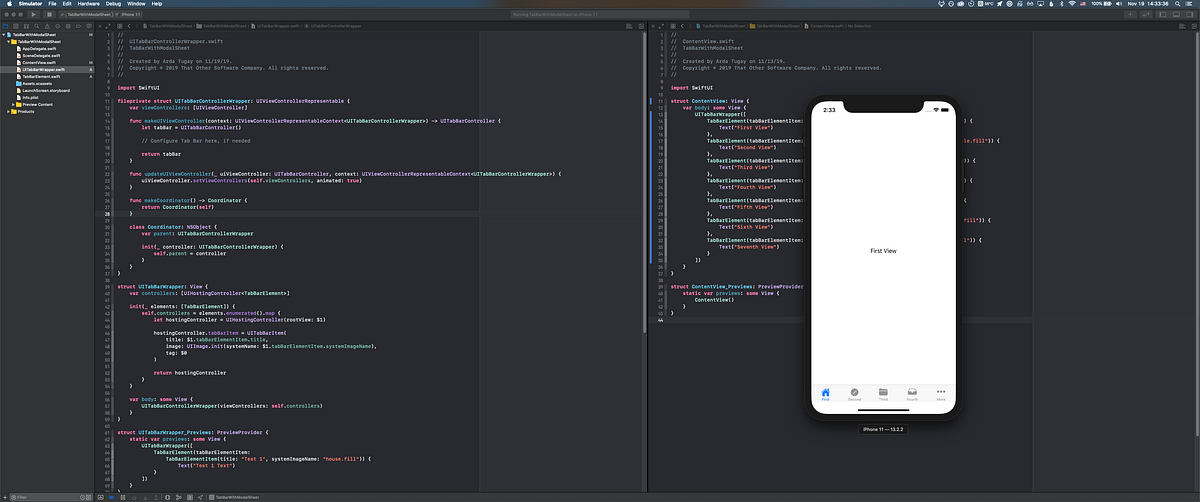Show the Project navigator
Viewport: 1200px width, 502px height.
[5, 26]
